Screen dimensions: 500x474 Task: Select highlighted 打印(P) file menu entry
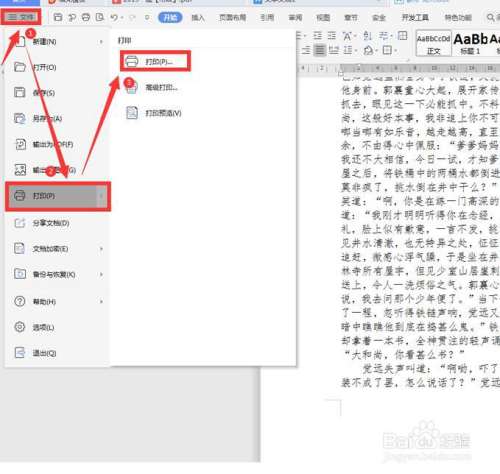point(57,196)
